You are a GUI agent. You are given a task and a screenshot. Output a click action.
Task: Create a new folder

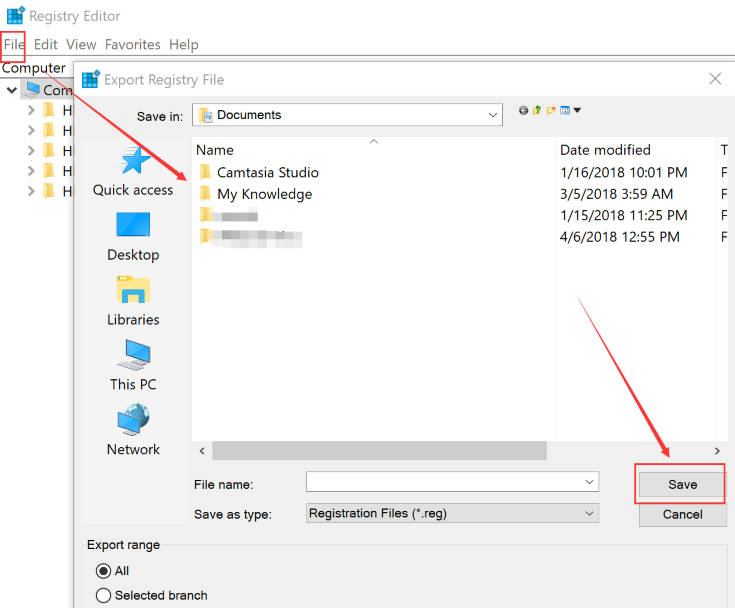pos(551,110)
